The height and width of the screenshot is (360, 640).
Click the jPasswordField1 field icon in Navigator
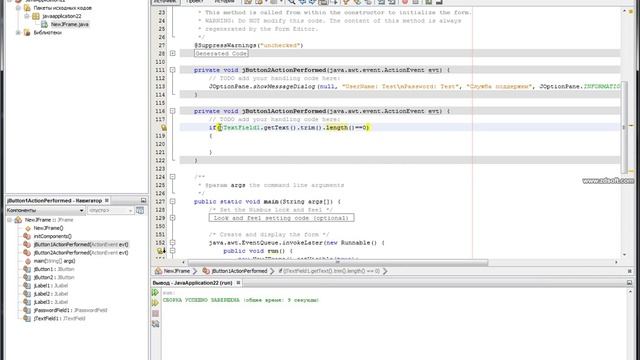(27, 310)
